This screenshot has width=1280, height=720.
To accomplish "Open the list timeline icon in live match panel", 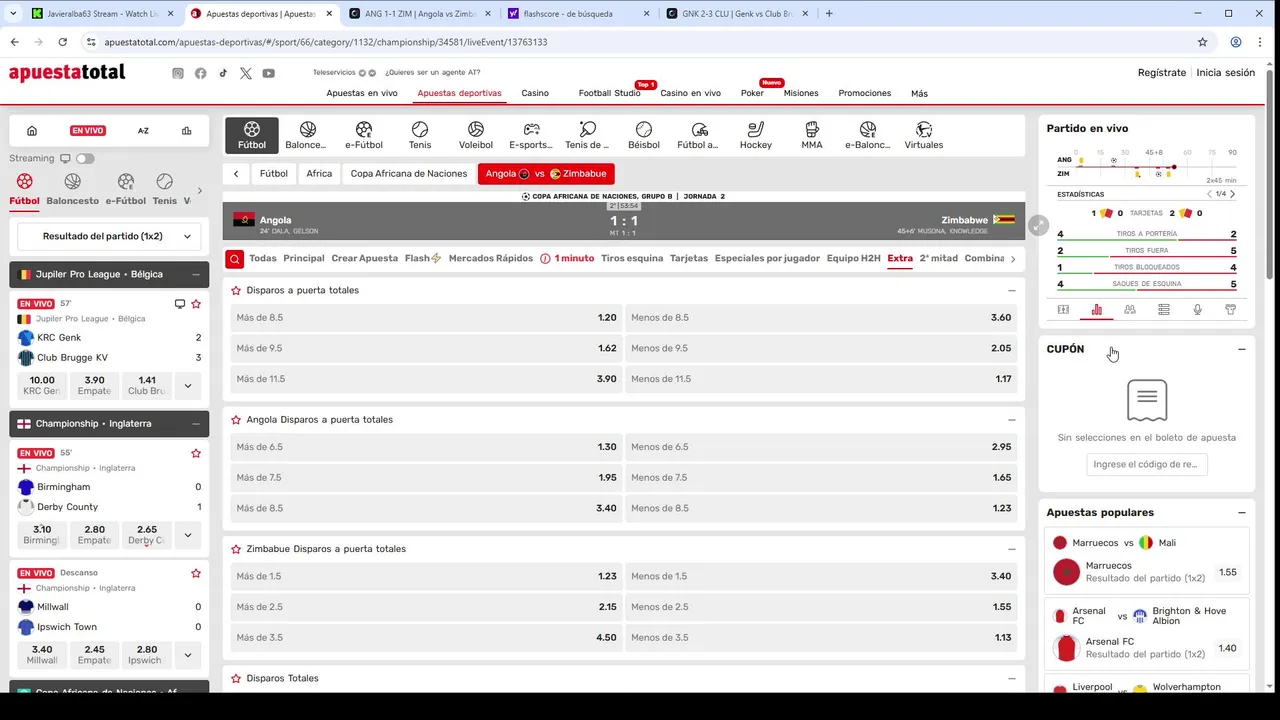I will pos(1164,310).
